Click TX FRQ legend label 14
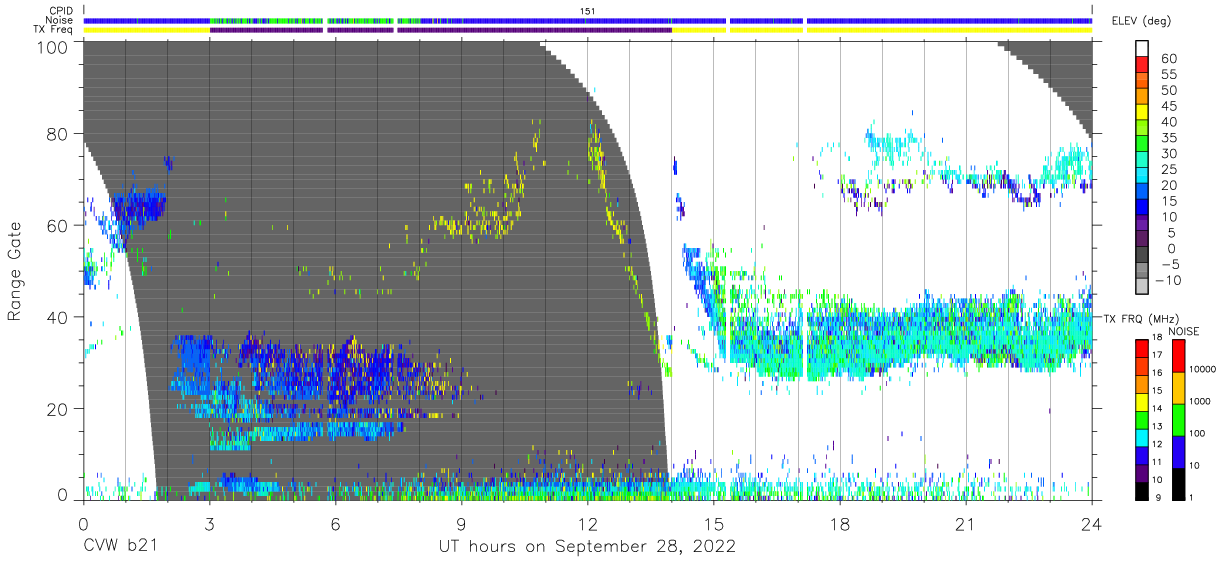Screen dimensions: 1228x567 1157,408
